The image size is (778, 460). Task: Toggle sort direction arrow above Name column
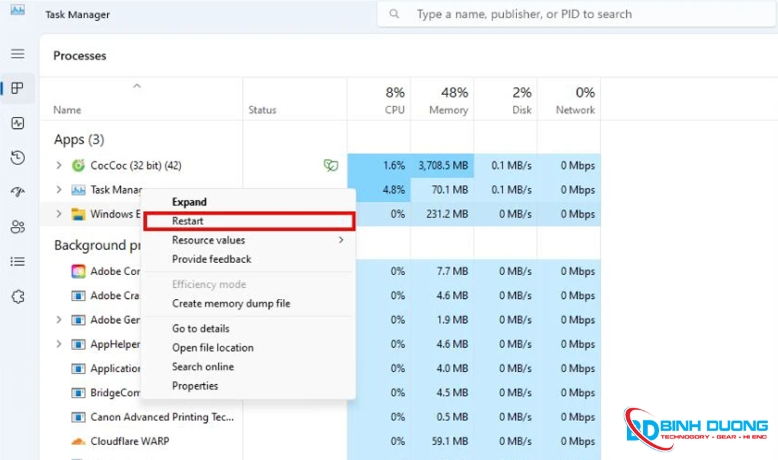click(x=137, y=86)
